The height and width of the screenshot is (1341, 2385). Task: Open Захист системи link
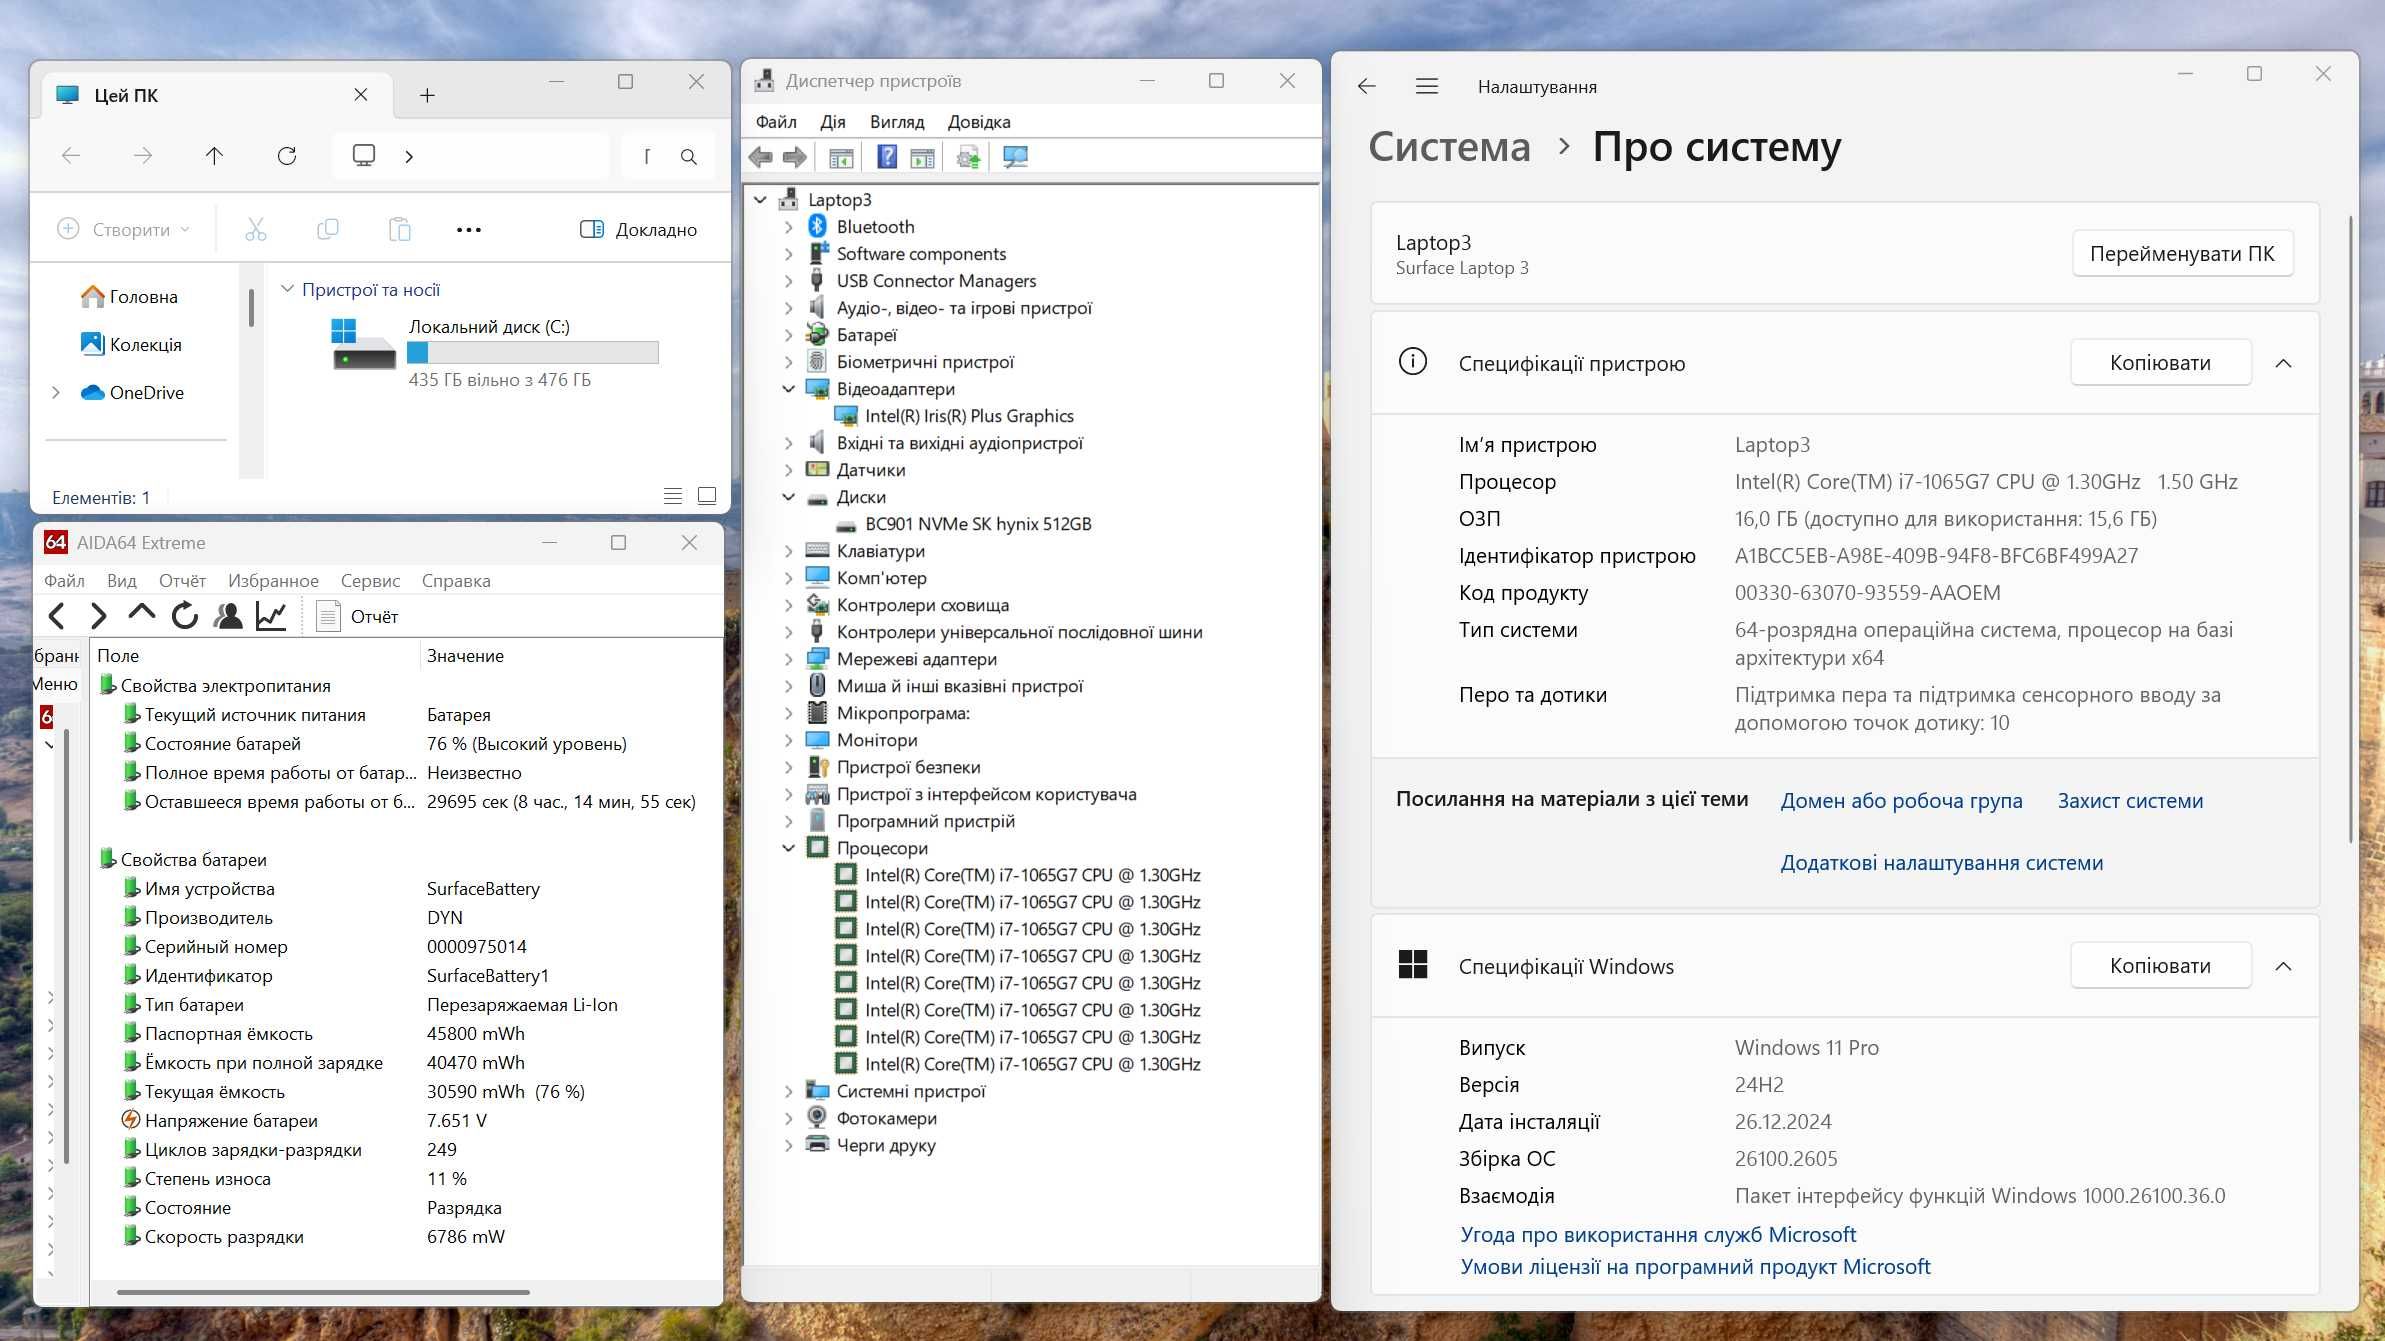[2130, 801]
